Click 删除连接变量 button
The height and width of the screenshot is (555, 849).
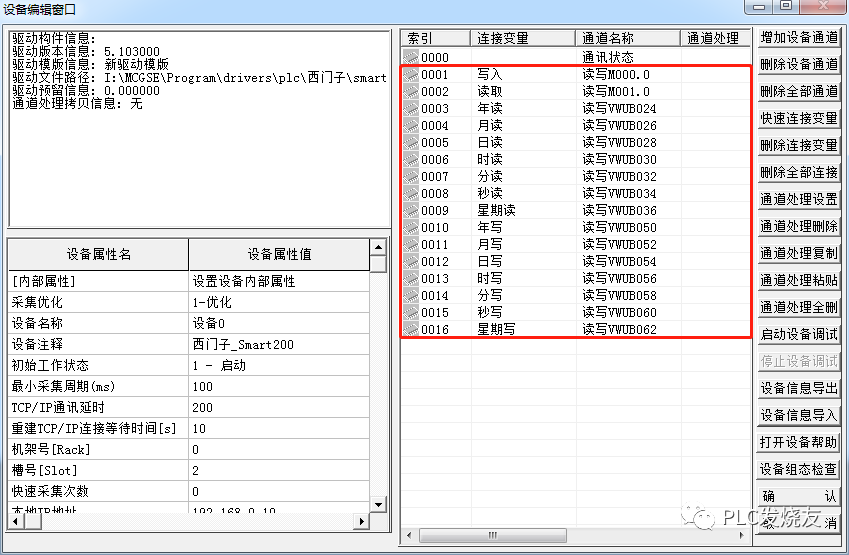799,145
